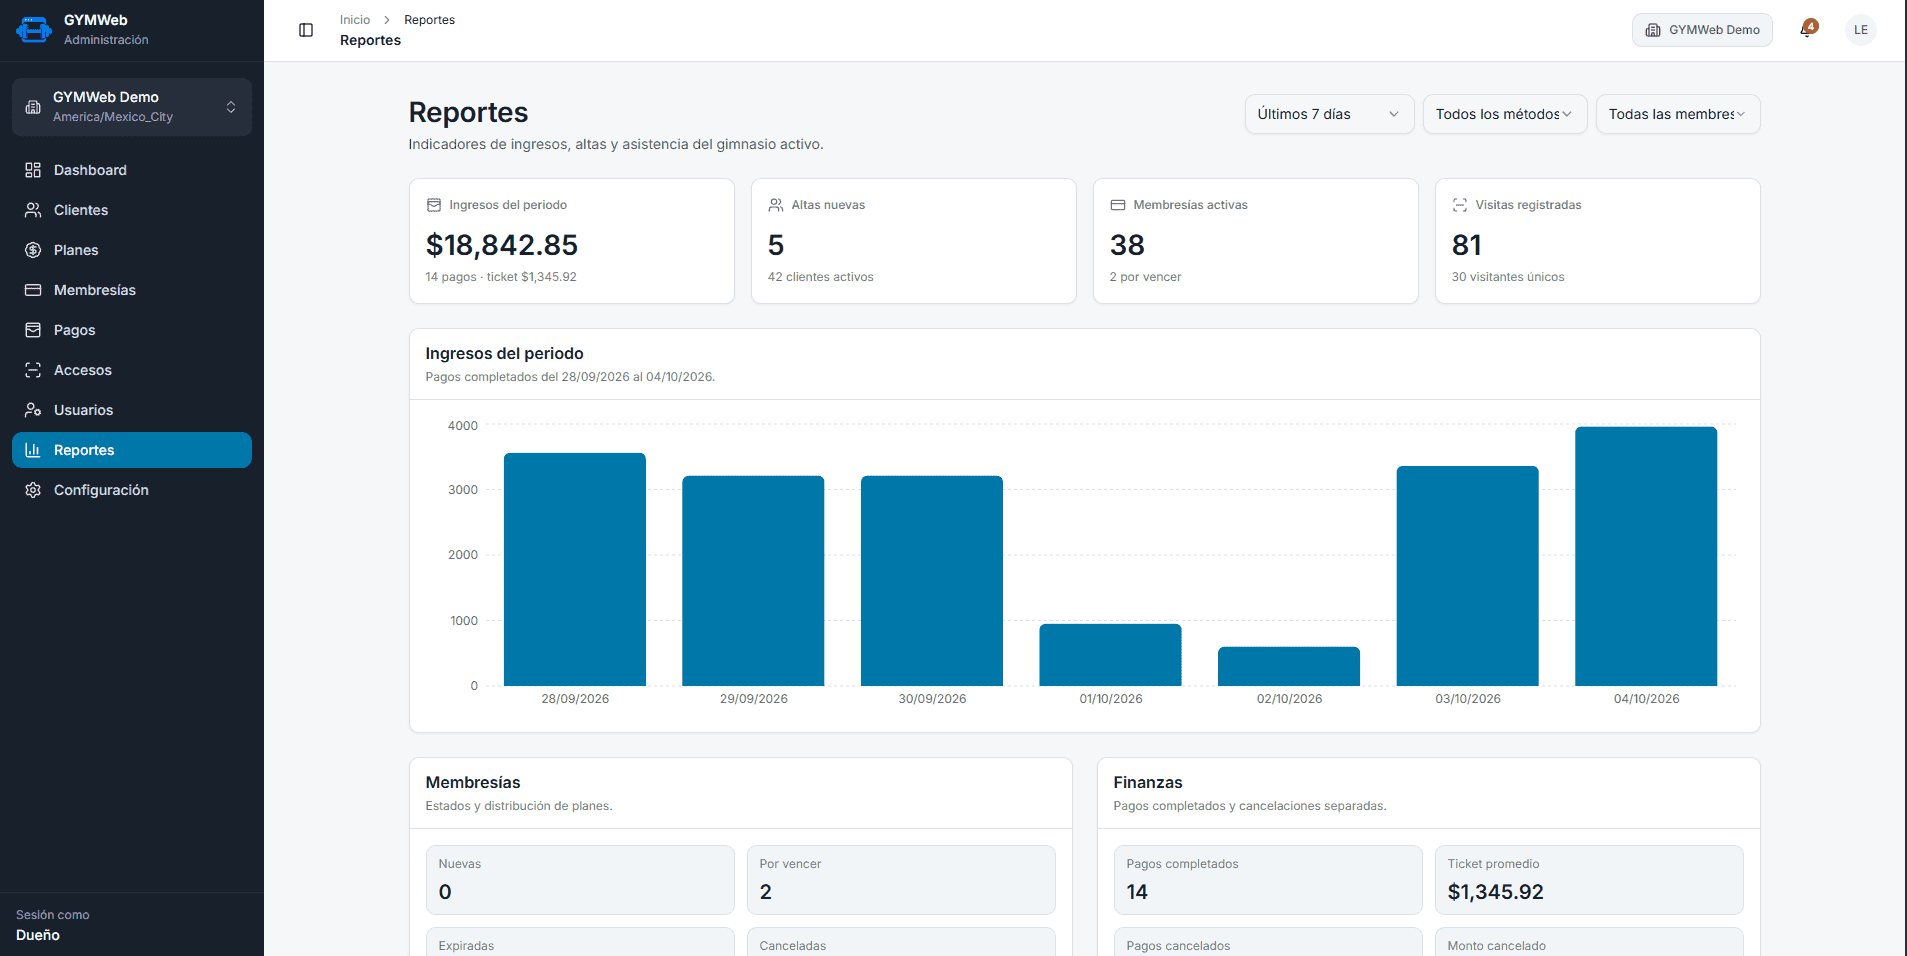Click the $18,842.85 income value

click(502, 245)
